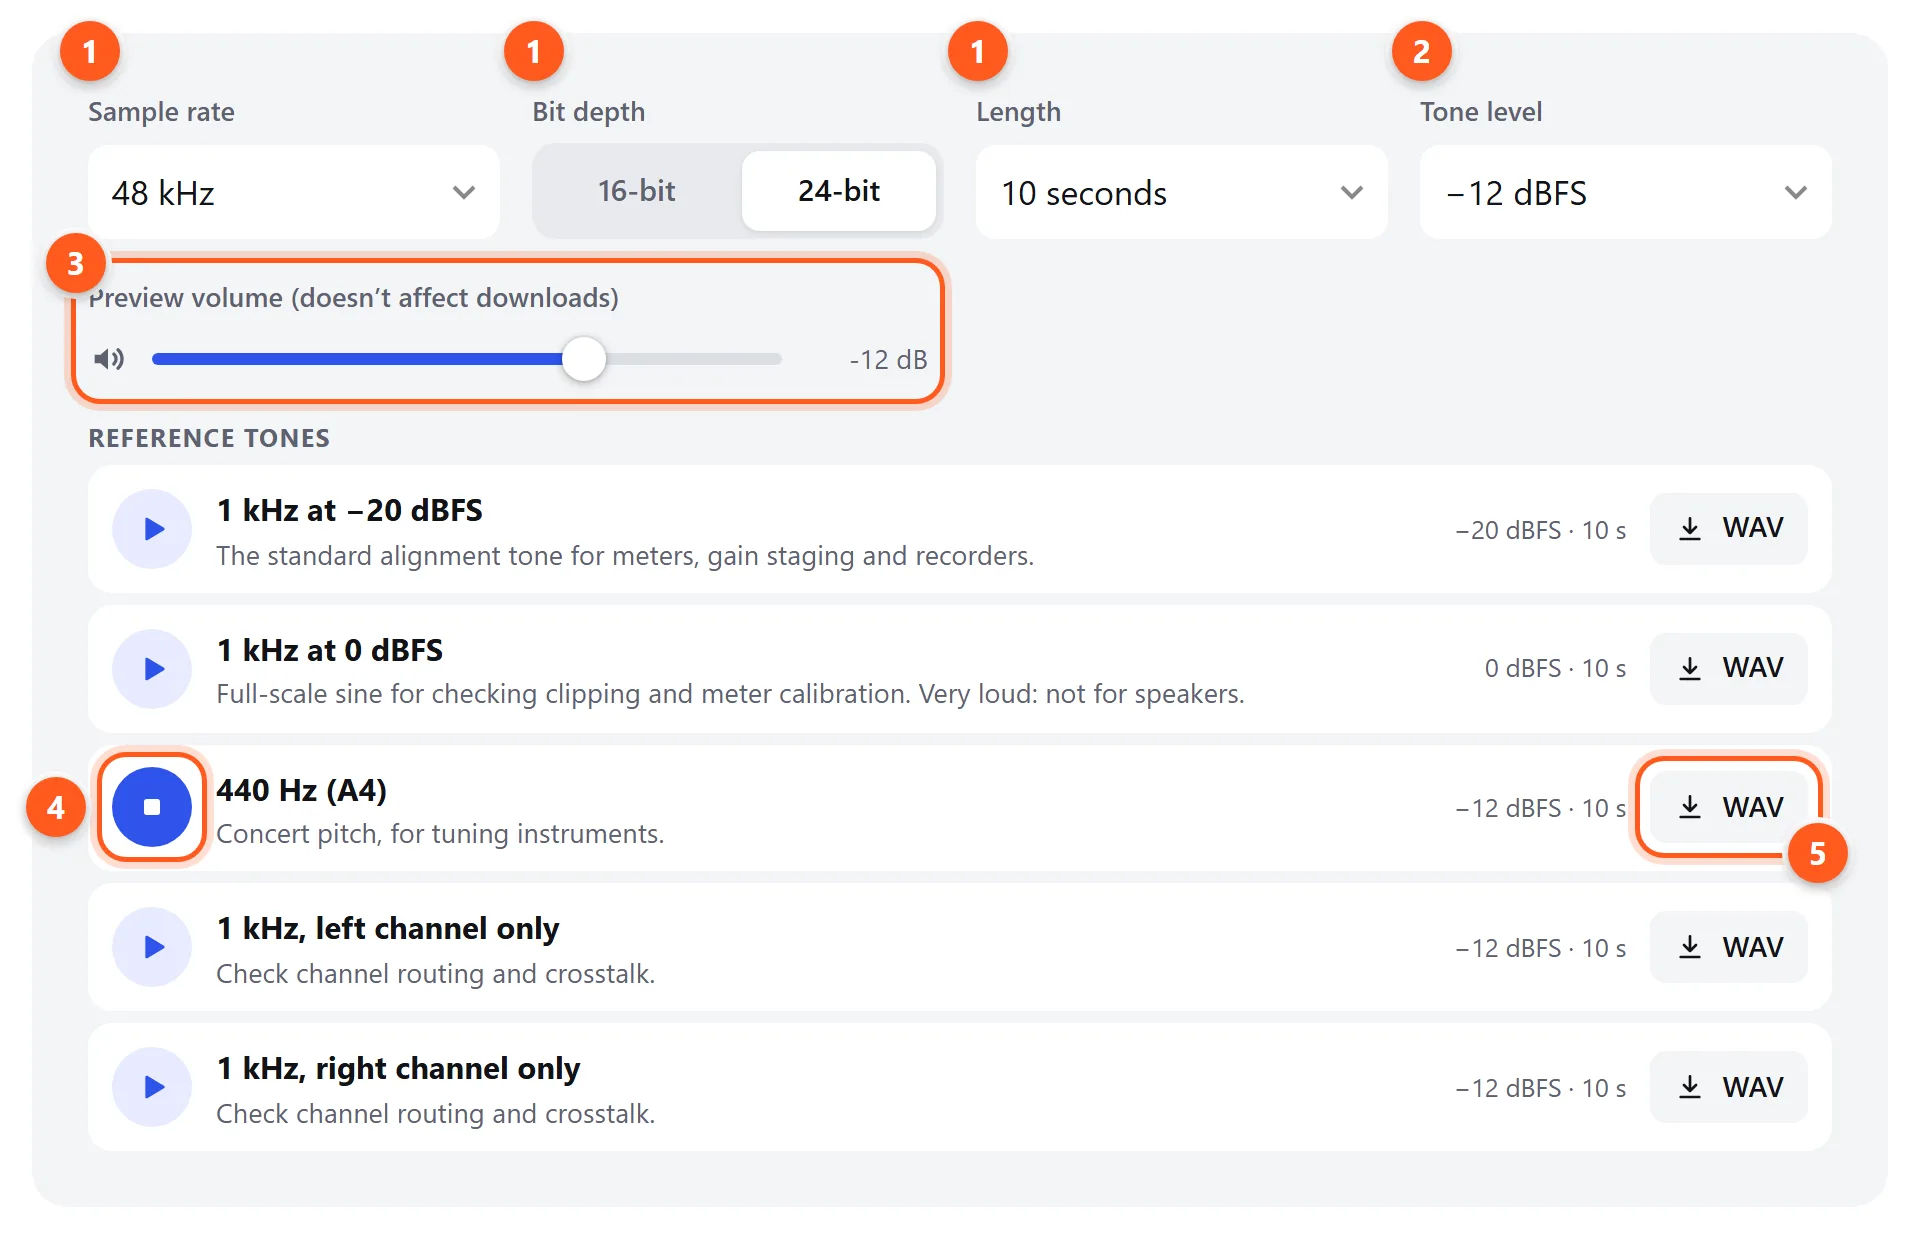Click the speaker icon beside preview volume
The width and height of the screenshot is (1920, 1238).
[x=109, y=359]
